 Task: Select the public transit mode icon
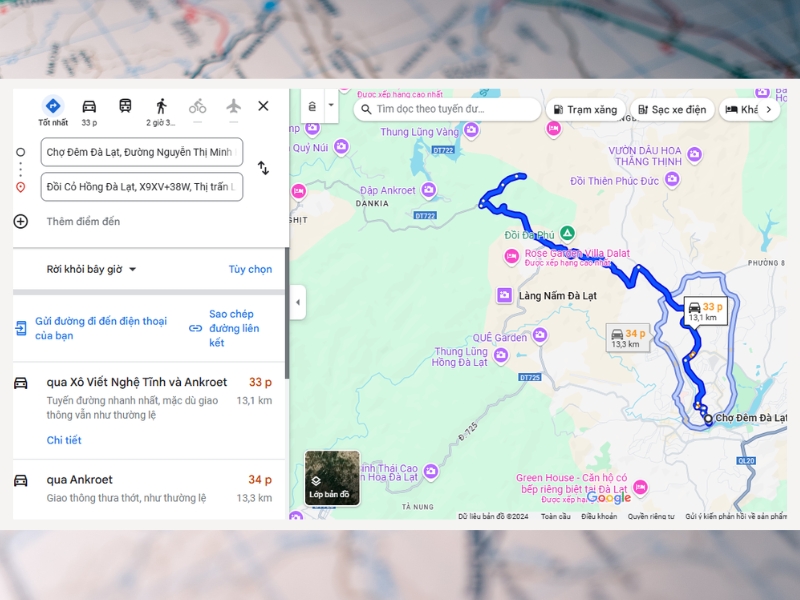[125, 107]
